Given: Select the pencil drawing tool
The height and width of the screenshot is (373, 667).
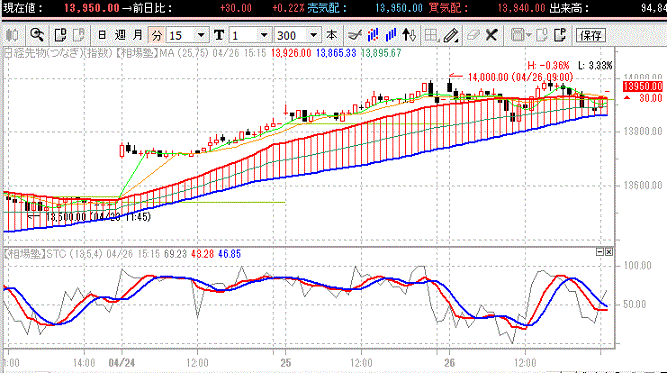Looking at the screenshot, I should tap(451, 35).
